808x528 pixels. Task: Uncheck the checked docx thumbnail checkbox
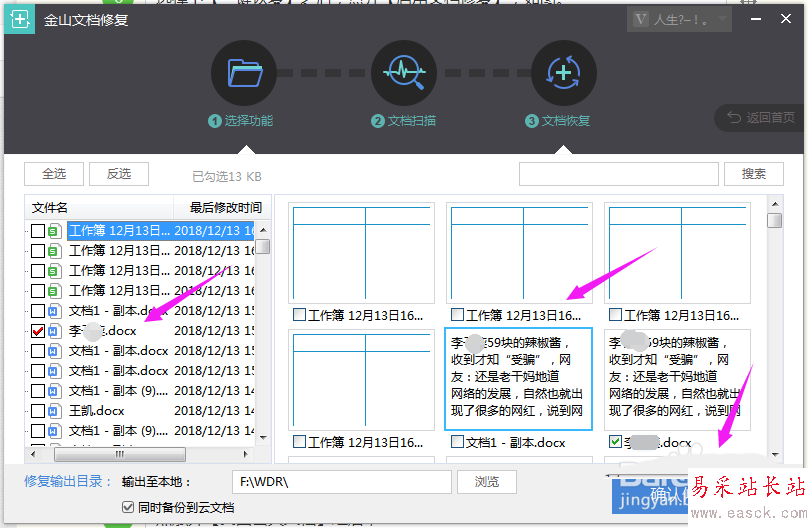point(615,442)
